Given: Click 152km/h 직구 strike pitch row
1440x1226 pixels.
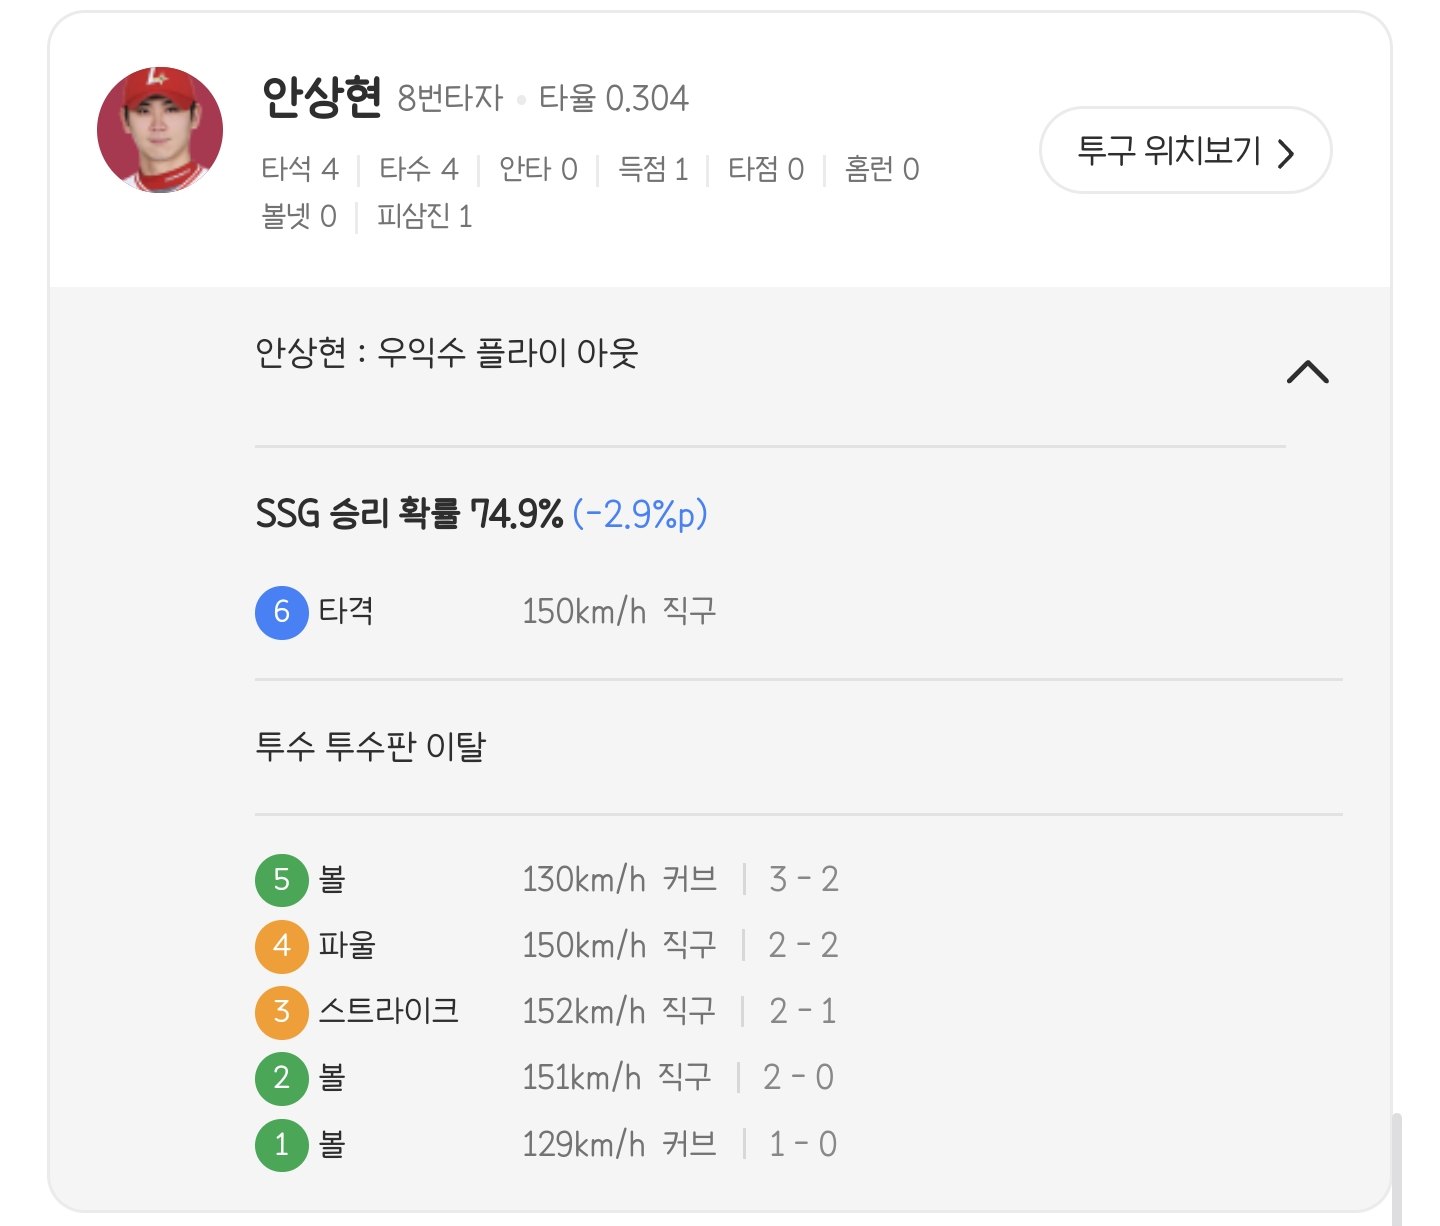Looking at the screenshot, I should pos(619,1012).
